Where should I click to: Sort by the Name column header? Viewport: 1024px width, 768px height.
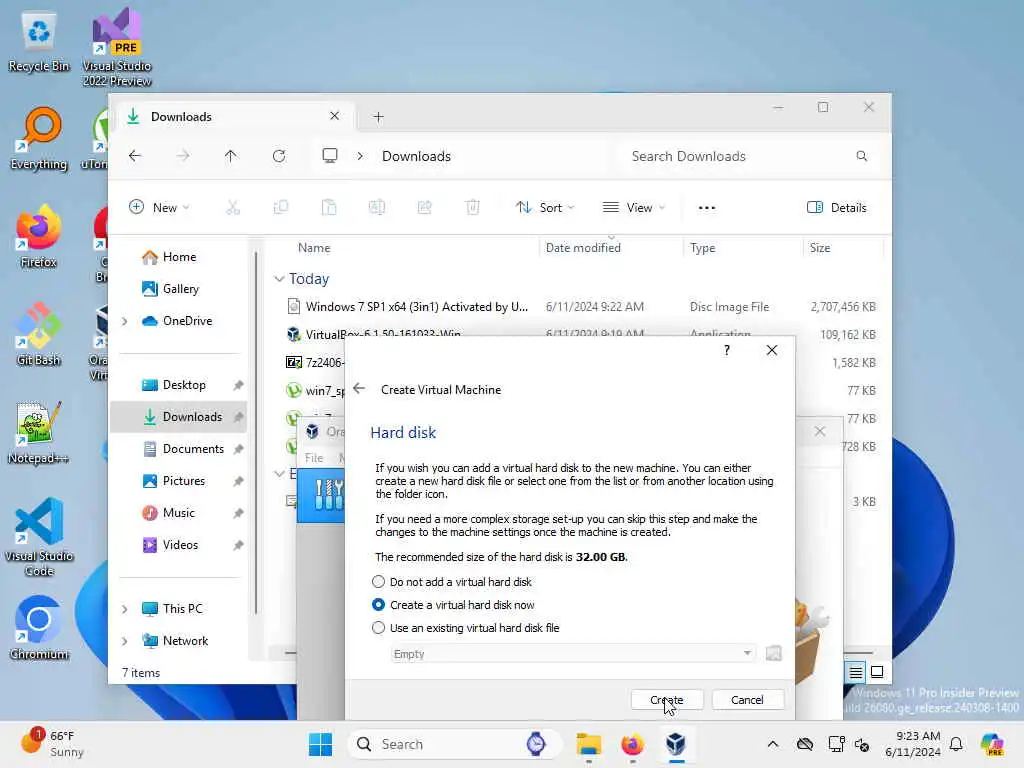point(314,248)
